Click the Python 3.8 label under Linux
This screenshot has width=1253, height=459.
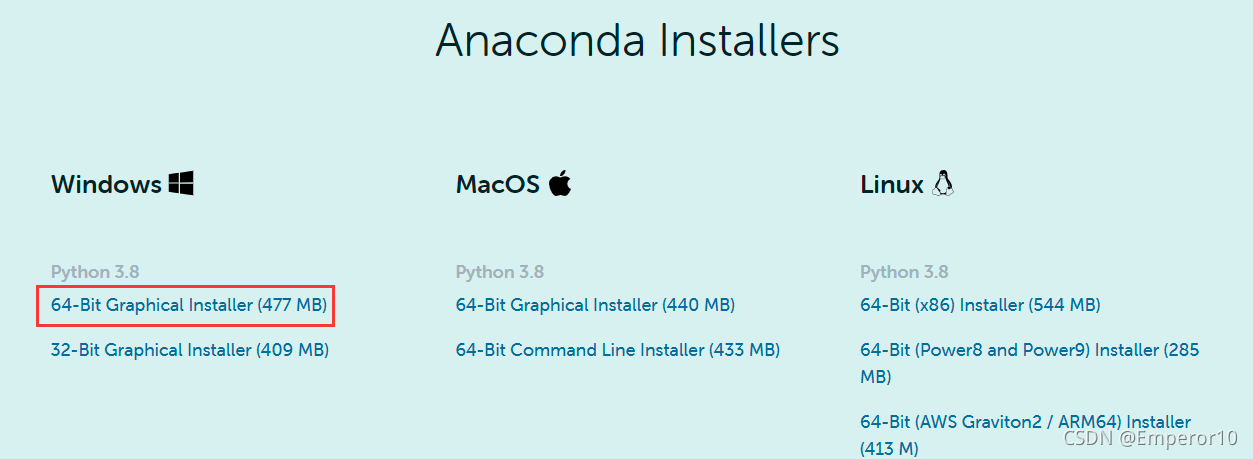[x=903, y=272]
